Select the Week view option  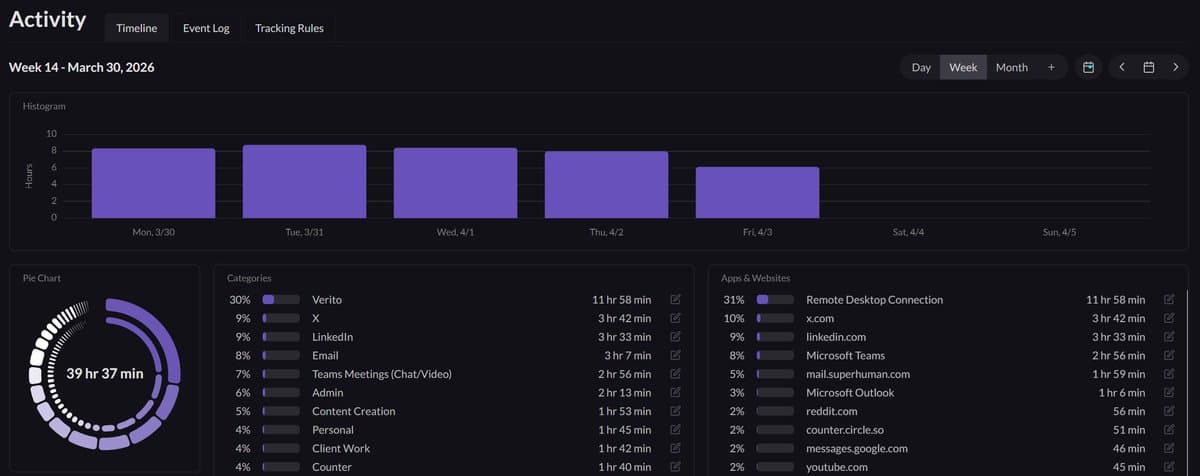click(963, 67)
